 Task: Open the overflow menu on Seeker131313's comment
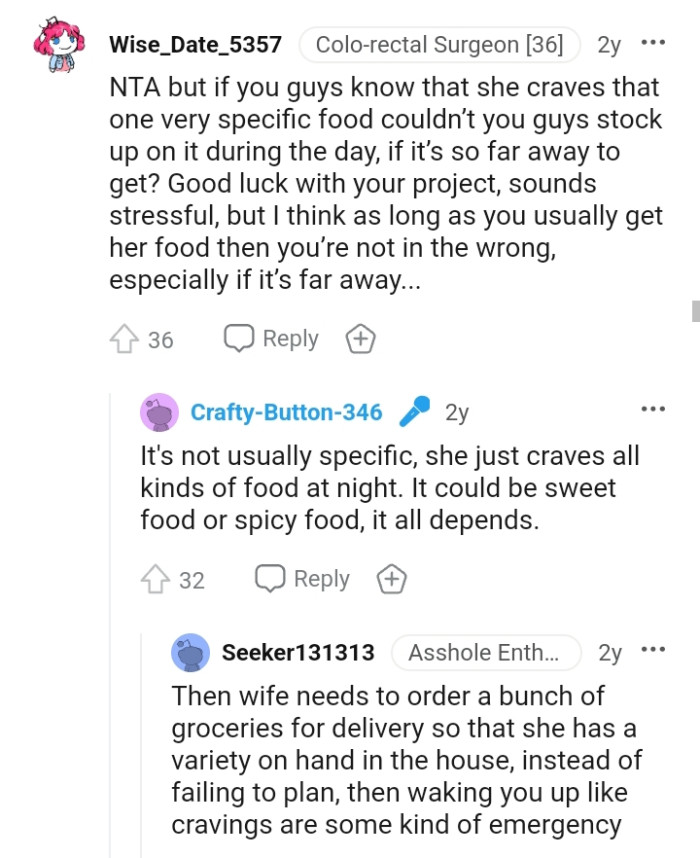tap(654, 649)
